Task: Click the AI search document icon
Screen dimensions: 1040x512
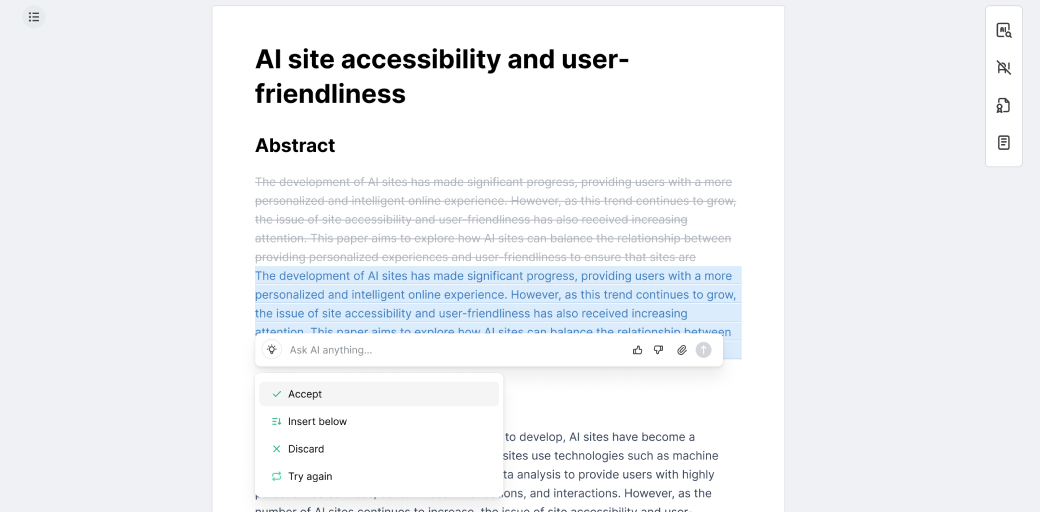Action: coord(1003,31)
